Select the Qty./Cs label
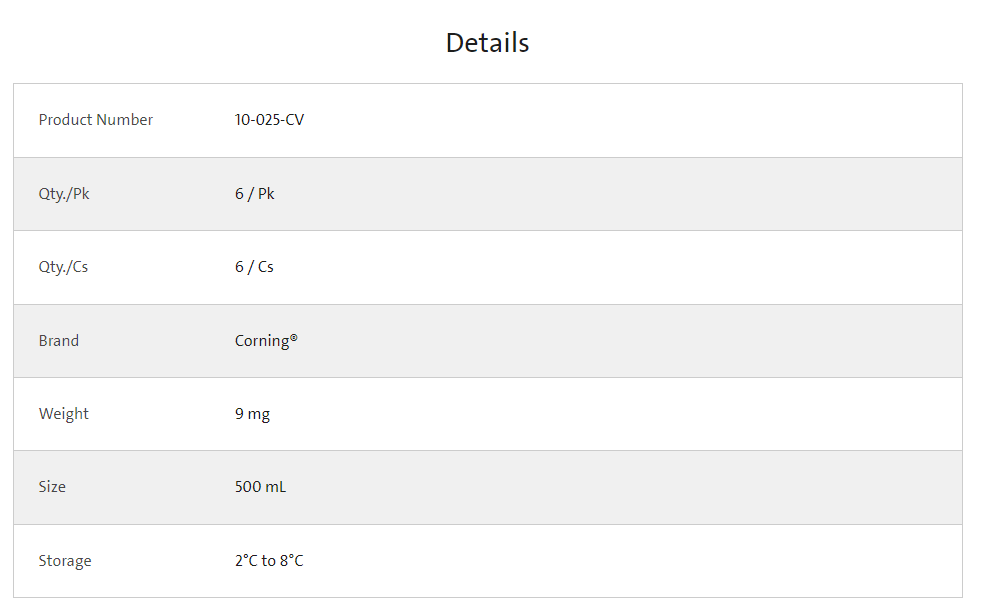This screenshot has height=614, width=989. (x=63, y=267)
